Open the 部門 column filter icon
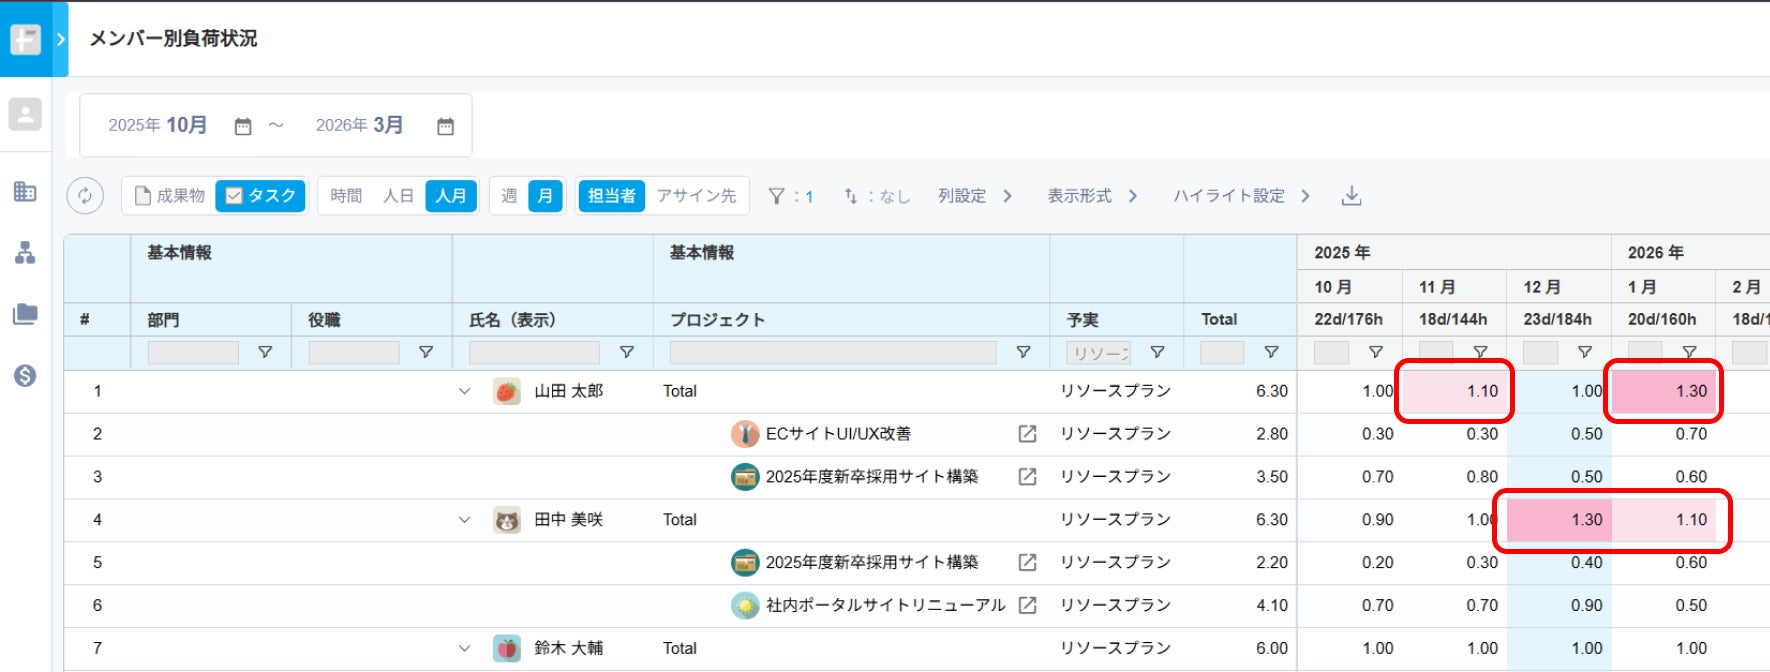1770x672 pixels. click(x=265, y=352)
